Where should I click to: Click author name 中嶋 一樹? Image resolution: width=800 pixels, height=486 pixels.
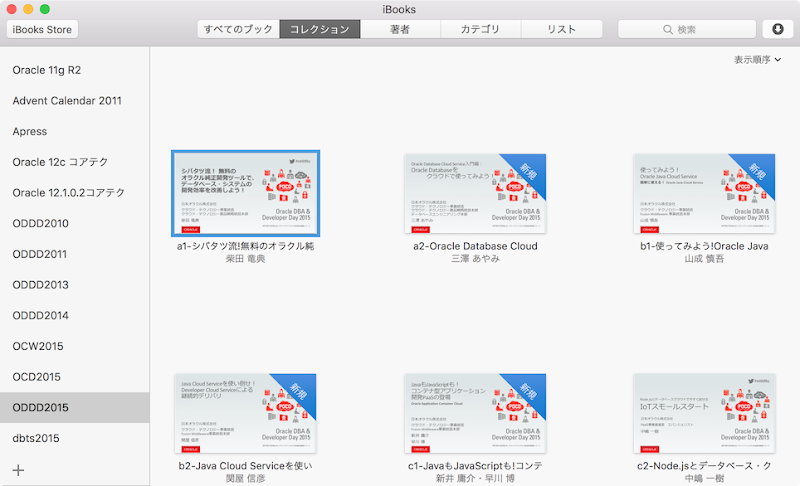click(704, 478)
